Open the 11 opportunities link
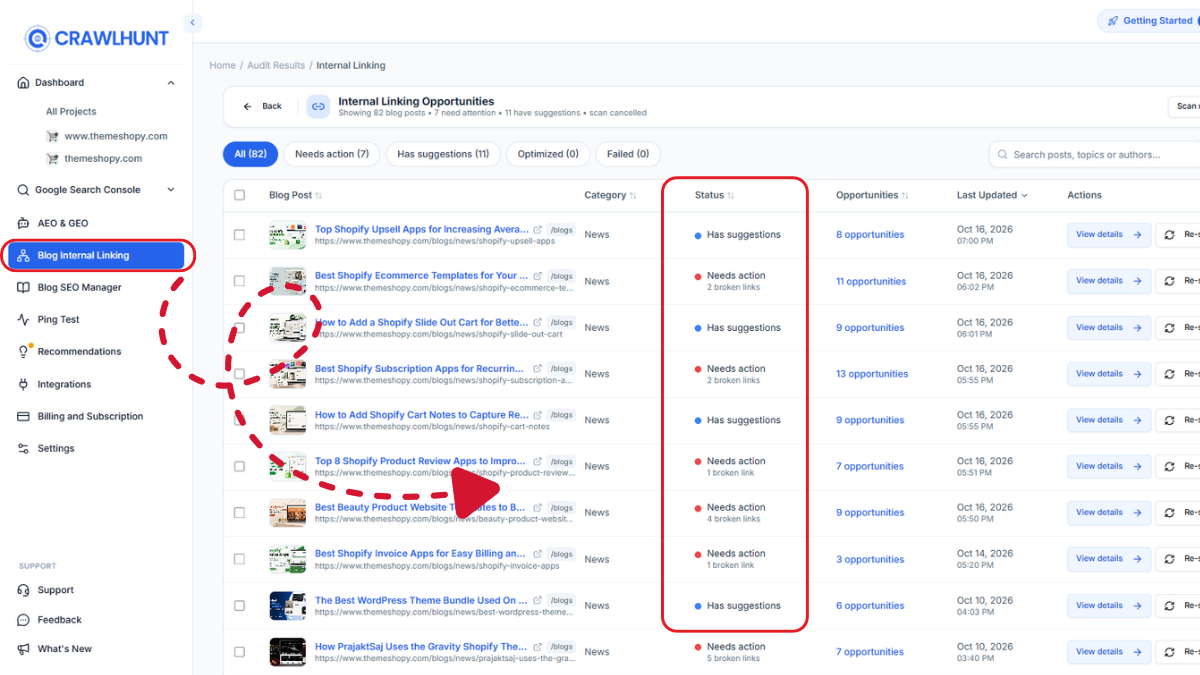 870,281
